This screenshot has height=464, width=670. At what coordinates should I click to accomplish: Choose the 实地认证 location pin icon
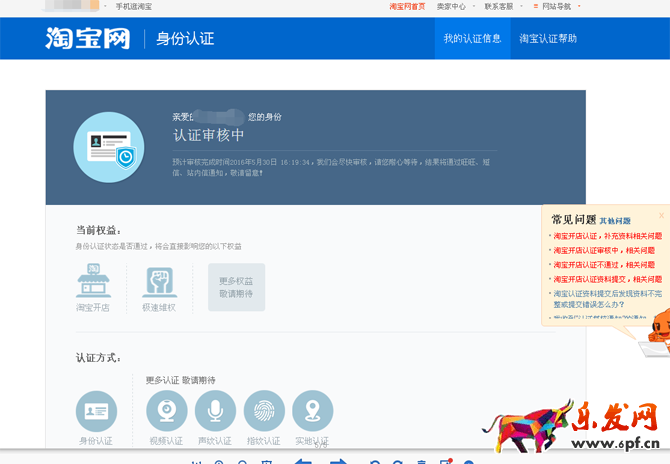(x=313, y=411)
